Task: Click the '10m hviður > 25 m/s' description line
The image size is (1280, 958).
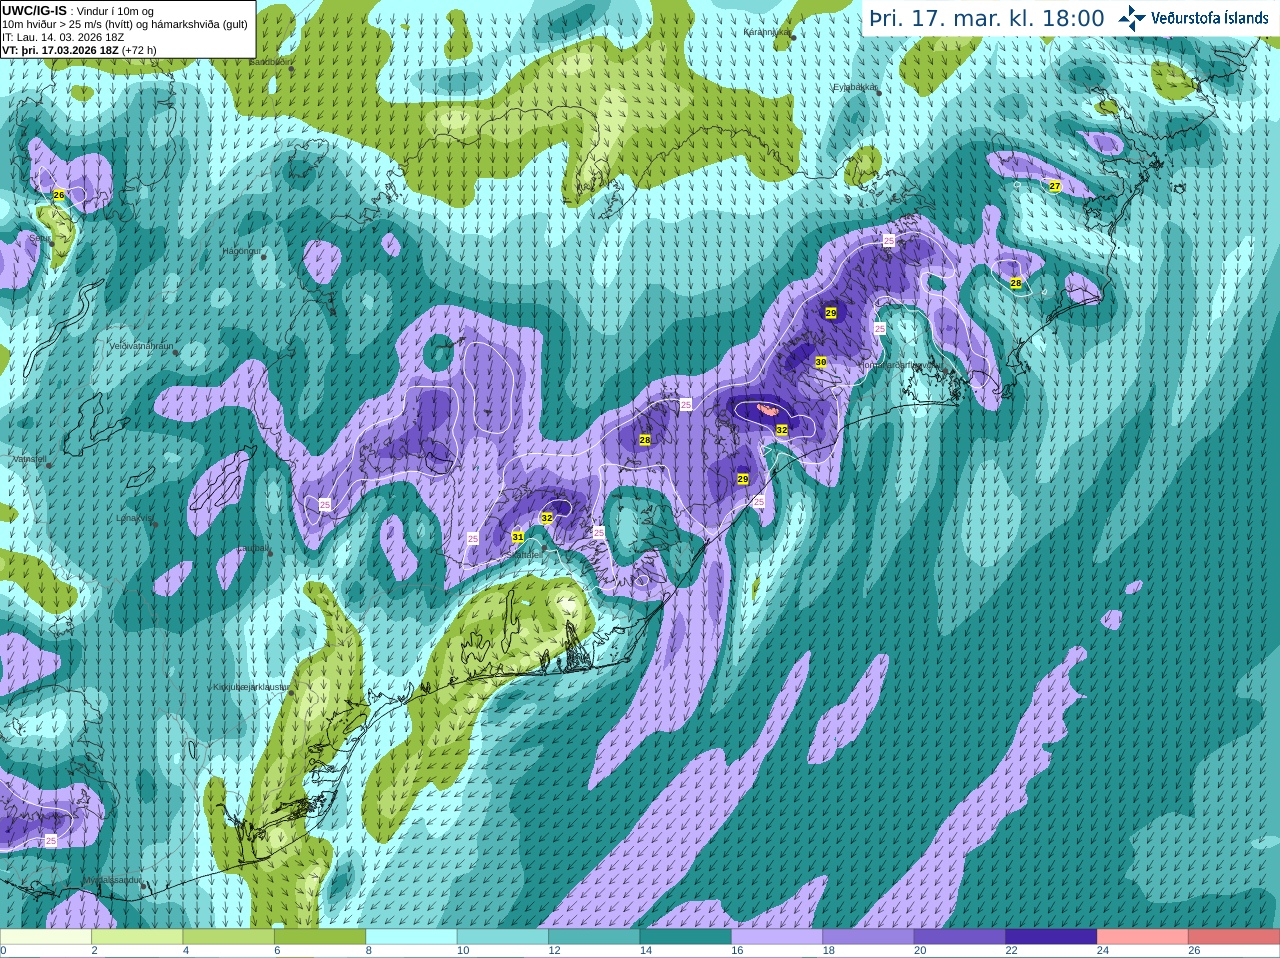Action: [x=125, y=24]
